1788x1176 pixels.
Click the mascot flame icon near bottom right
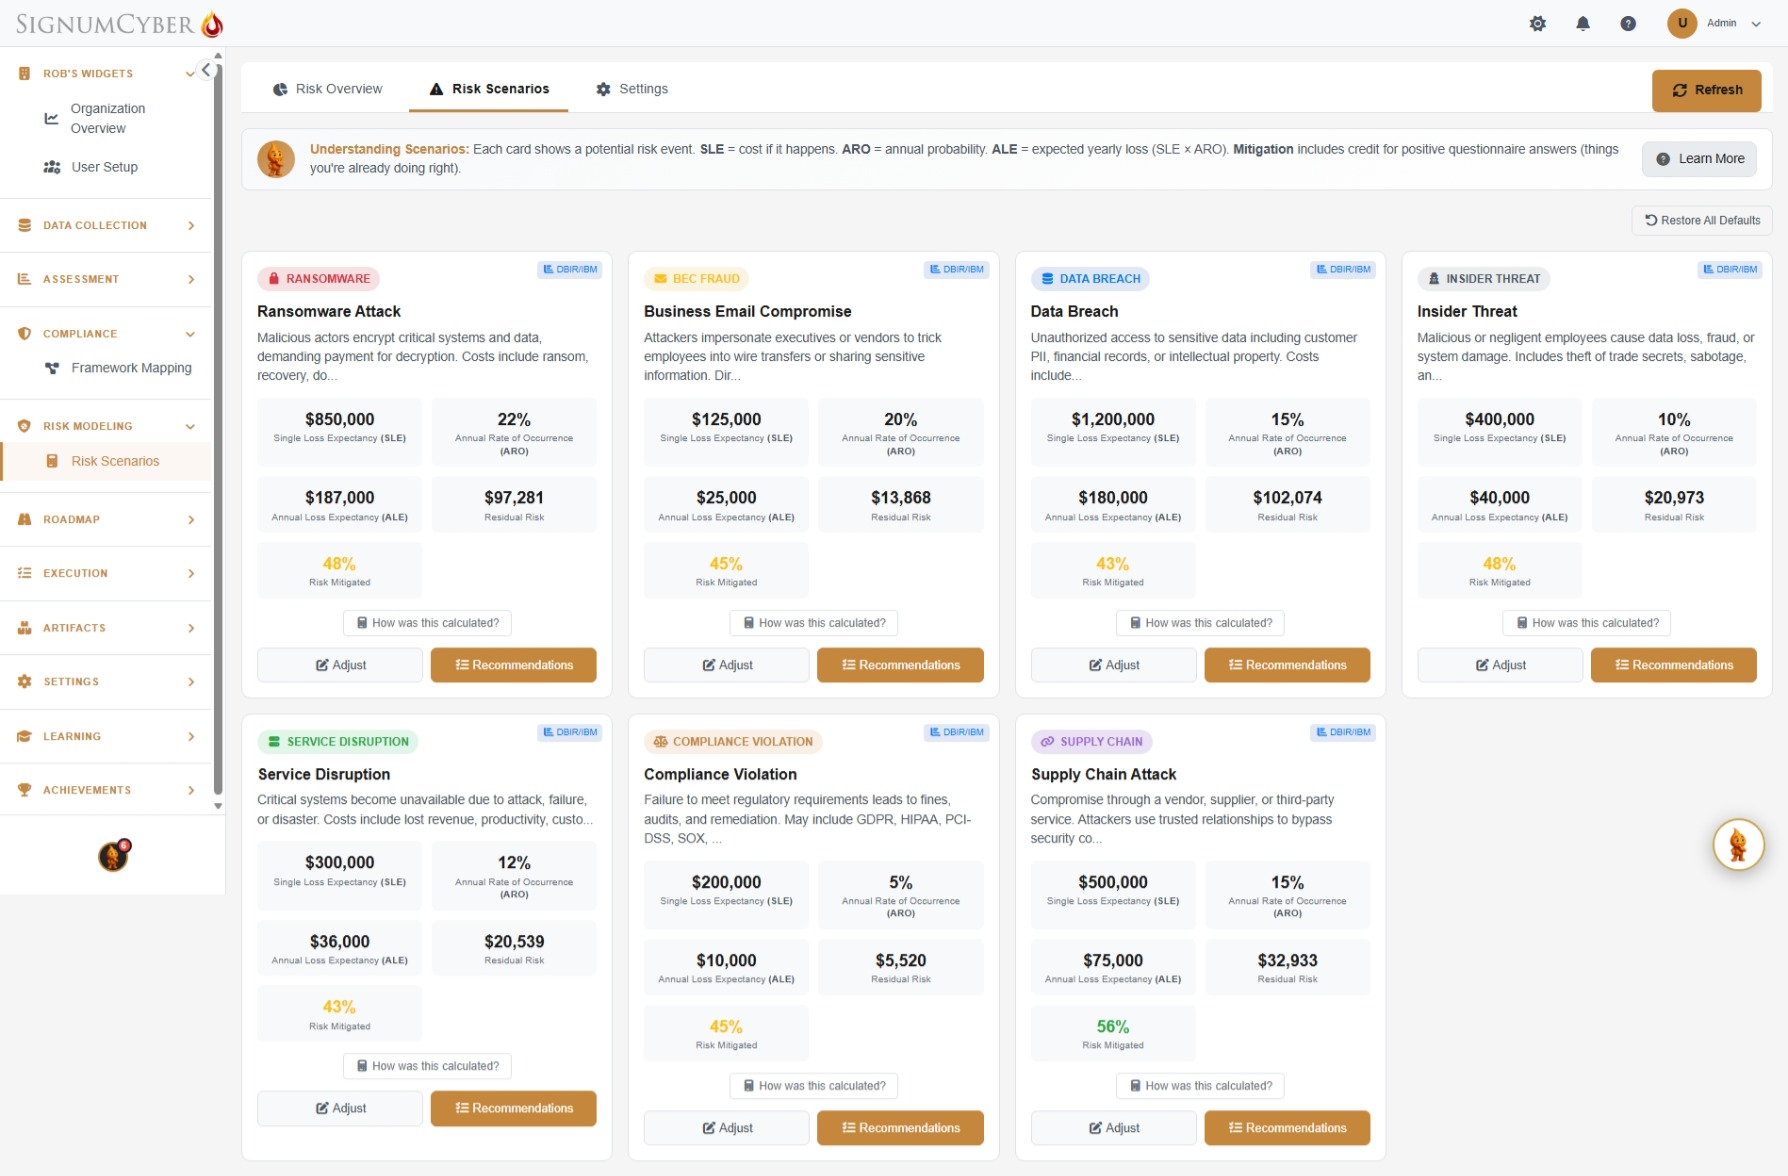click(x=1739, y=844)
